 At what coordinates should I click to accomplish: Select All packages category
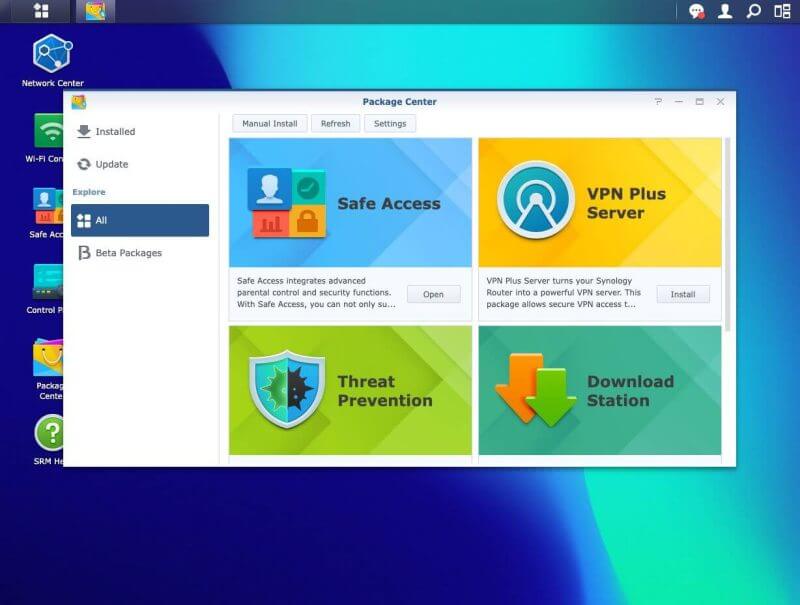(140, 220)
